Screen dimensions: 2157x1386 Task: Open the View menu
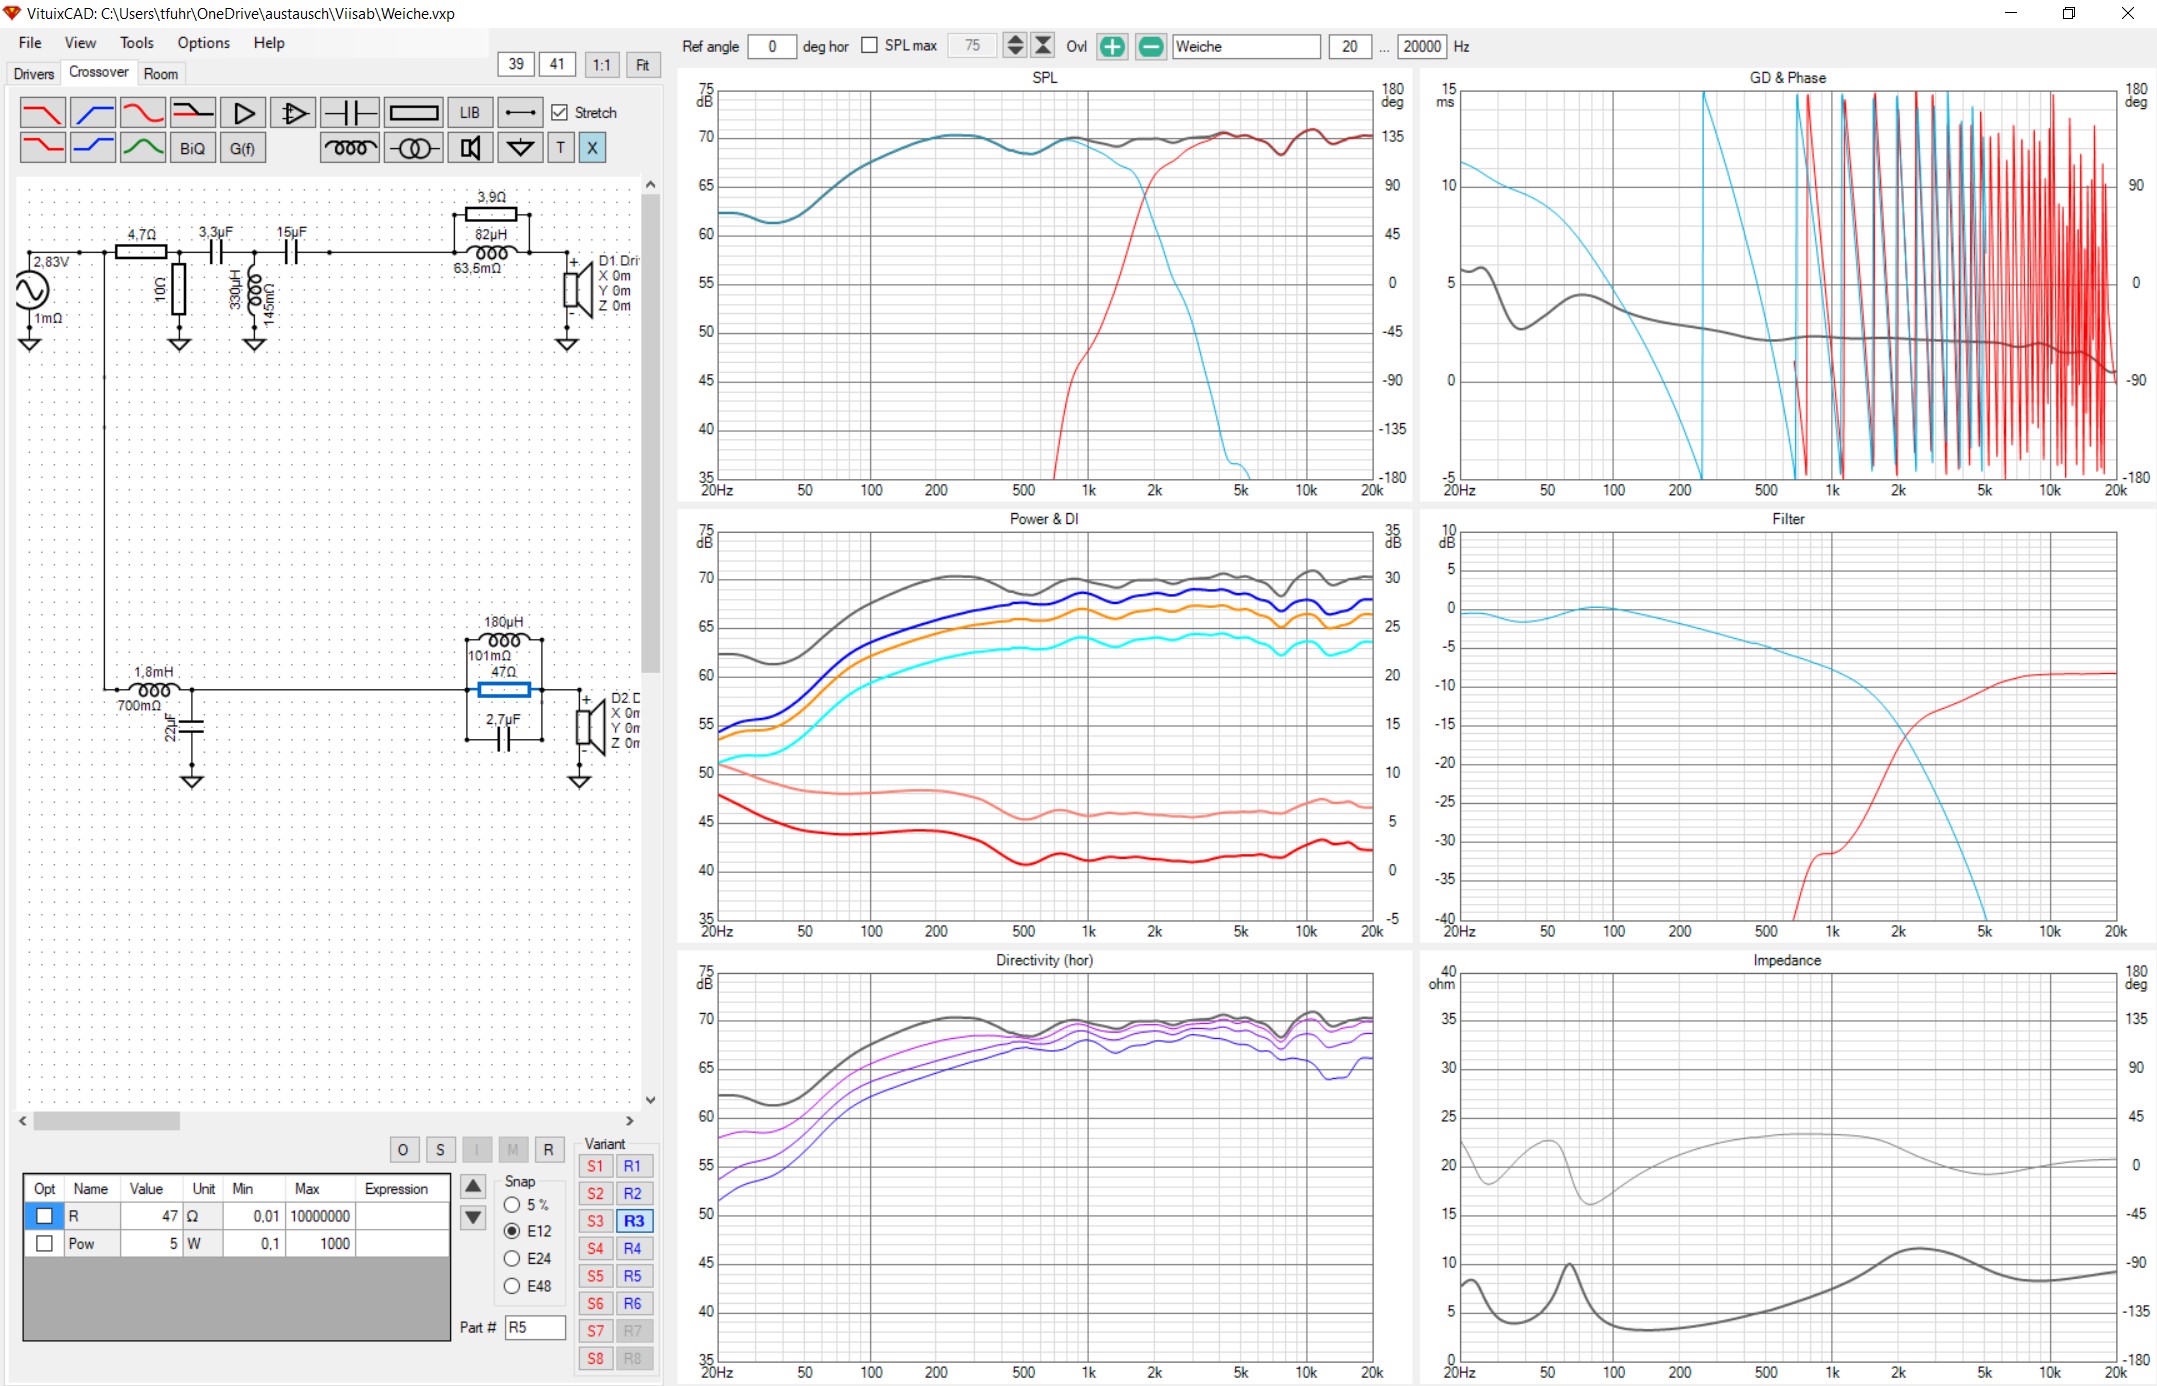(x=80, y=43)
